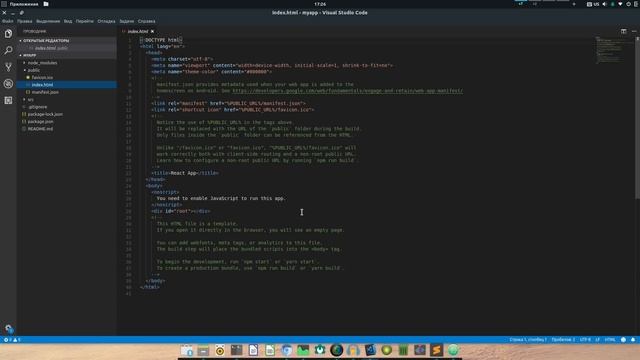The image size is (640, 360).
Task: Open the .gitignore file
Action: [67, 107]
